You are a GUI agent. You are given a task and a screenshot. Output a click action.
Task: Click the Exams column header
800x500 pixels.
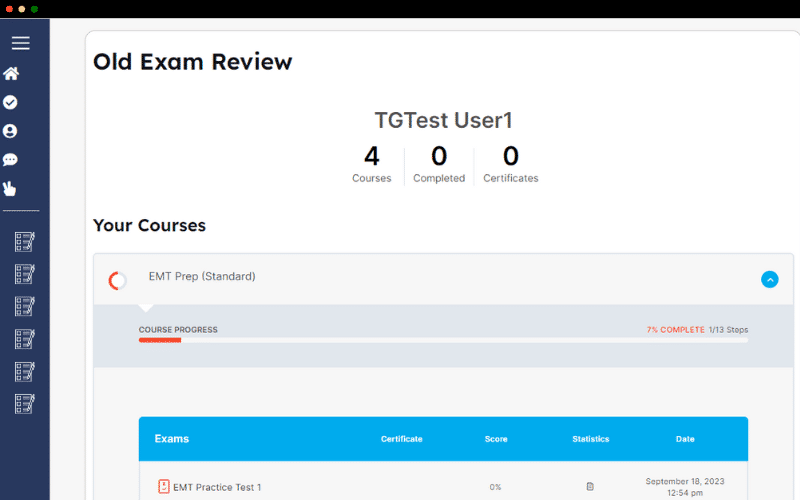coord(171,439)
